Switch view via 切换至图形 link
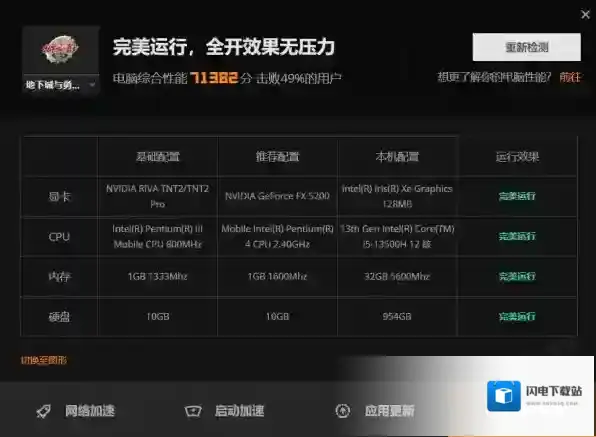 pyautogui.click(x=44, y=360)
